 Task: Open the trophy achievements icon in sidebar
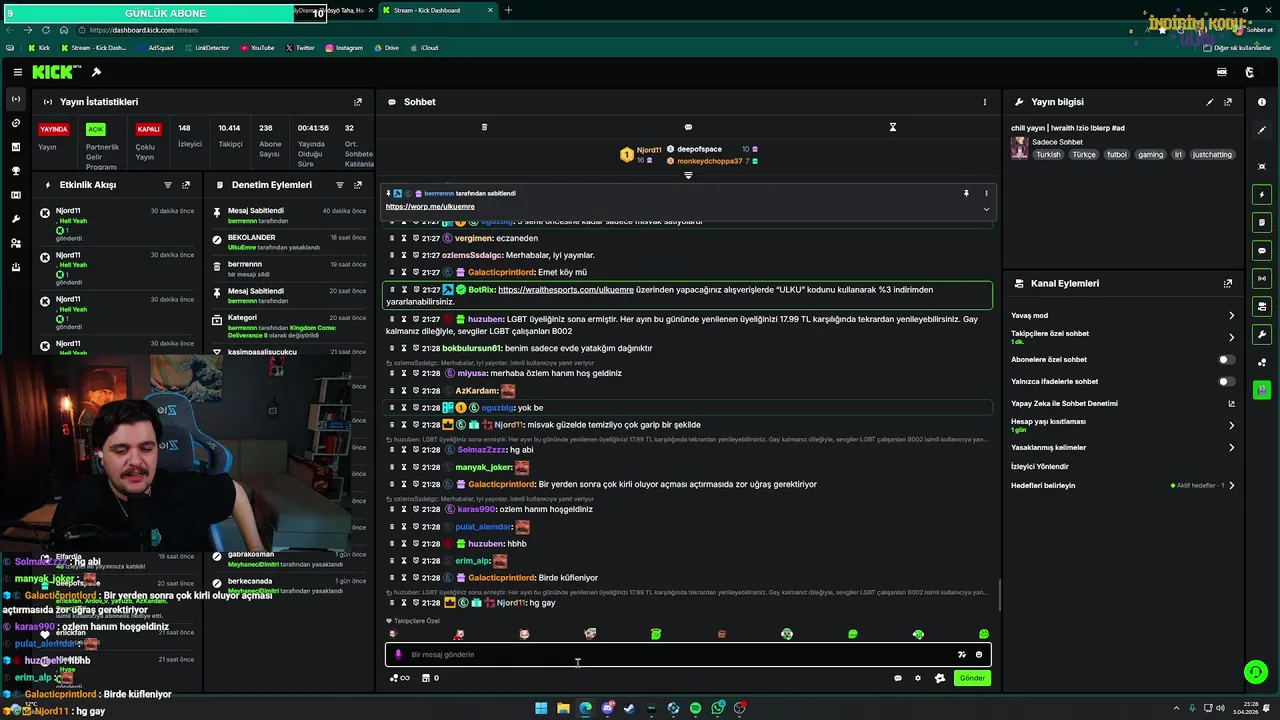[15, 171]
